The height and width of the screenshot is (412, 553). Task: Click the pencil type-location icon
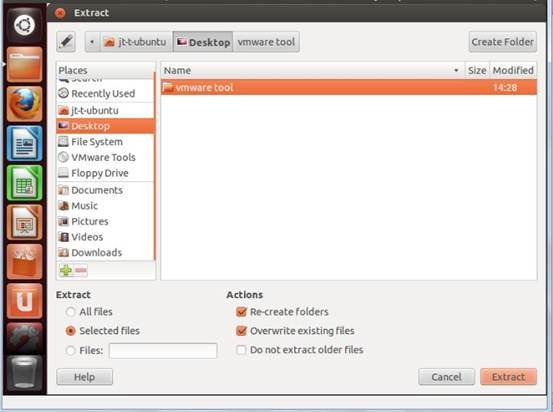point(66,42)
